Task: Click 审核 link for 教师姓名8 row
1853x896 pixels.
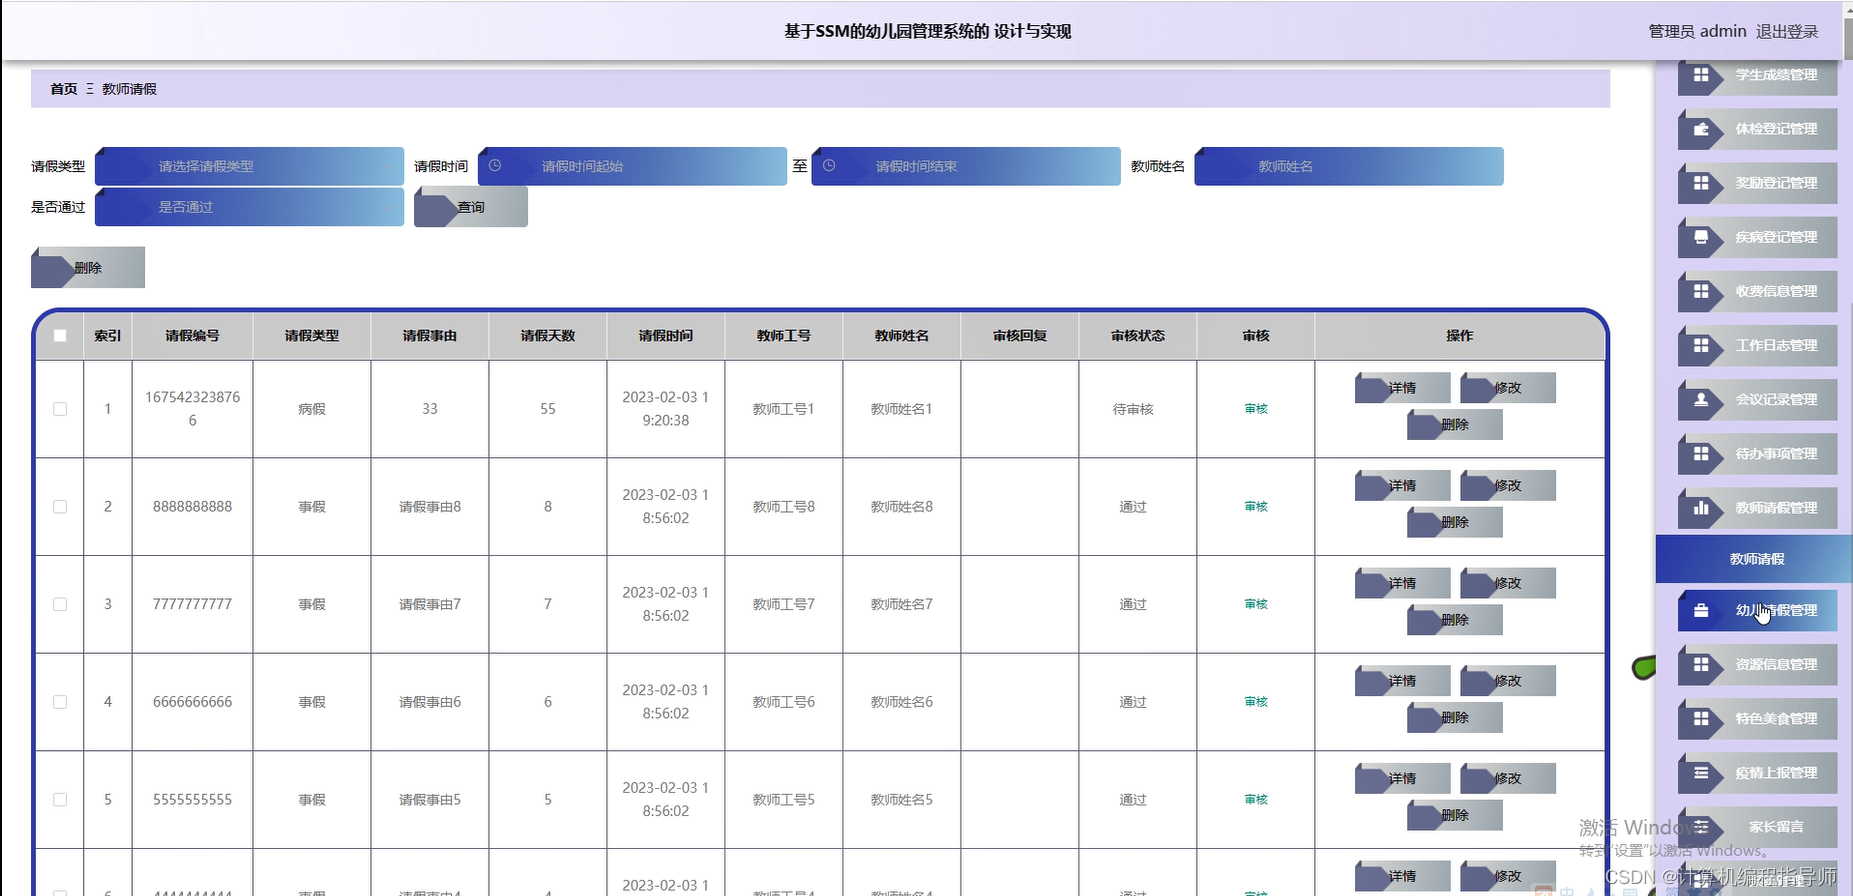Action: point(1256,507)
